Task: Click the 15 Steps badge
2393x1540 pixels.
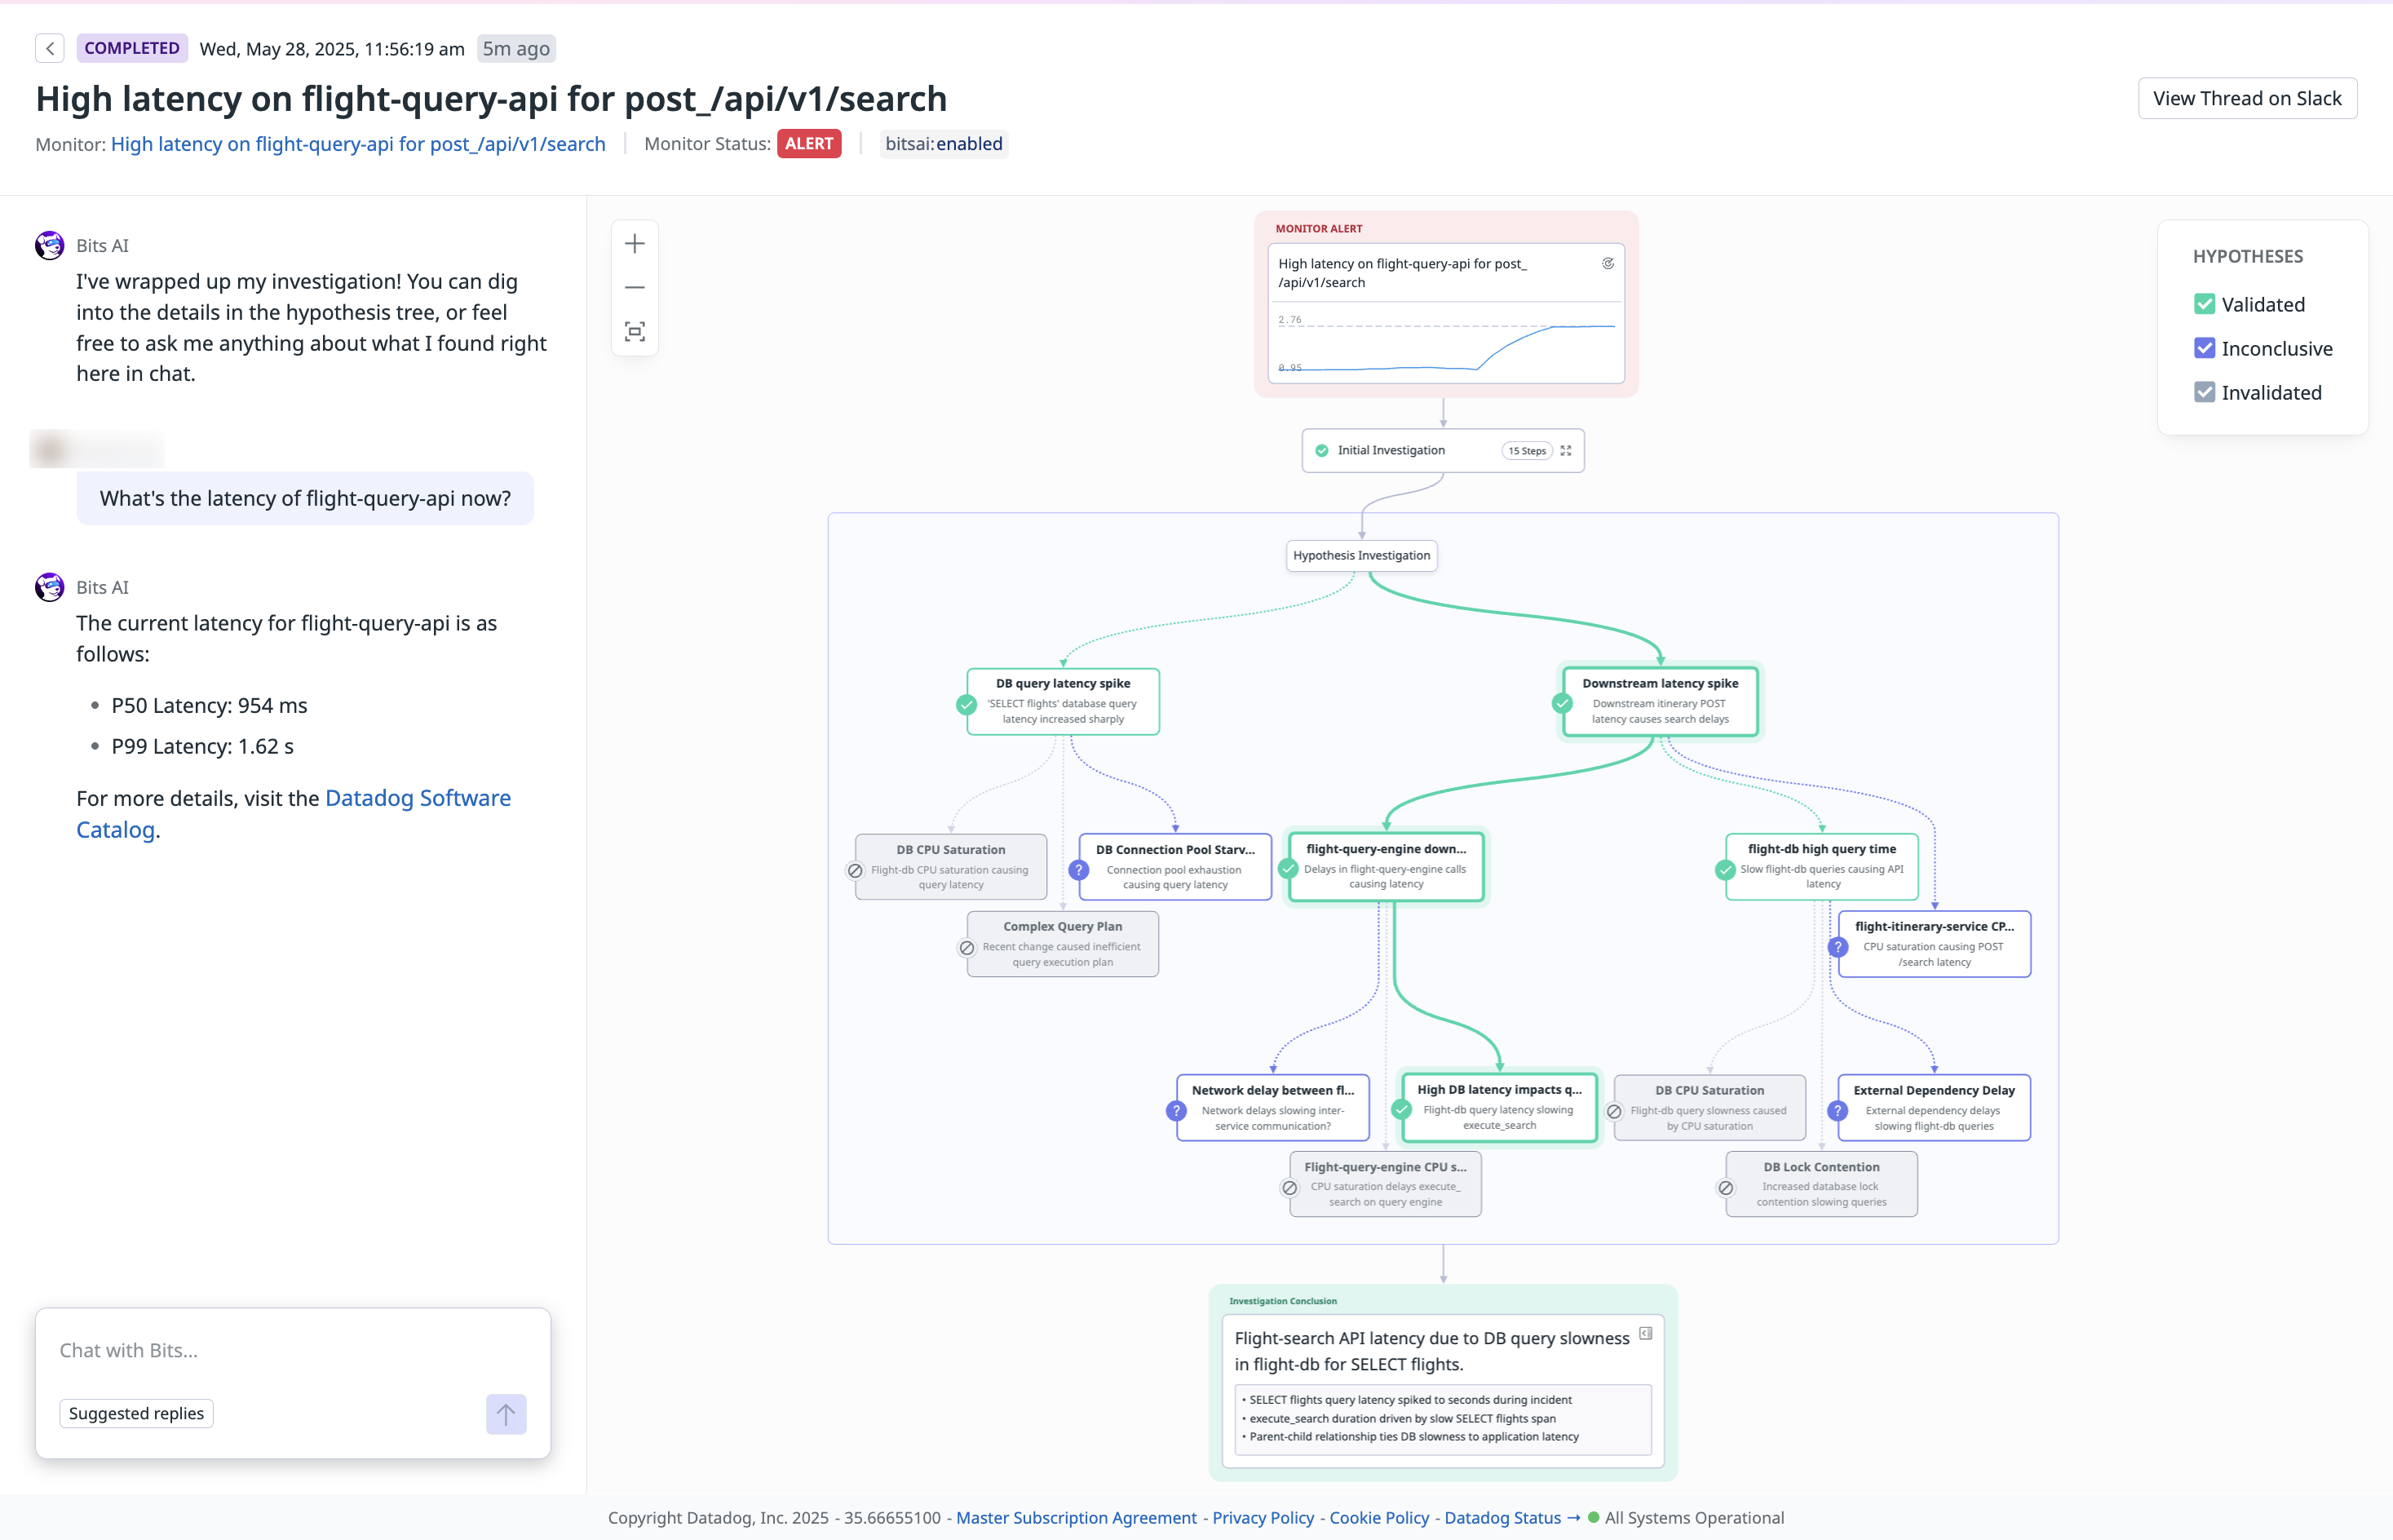Action: pos(1527,451)
